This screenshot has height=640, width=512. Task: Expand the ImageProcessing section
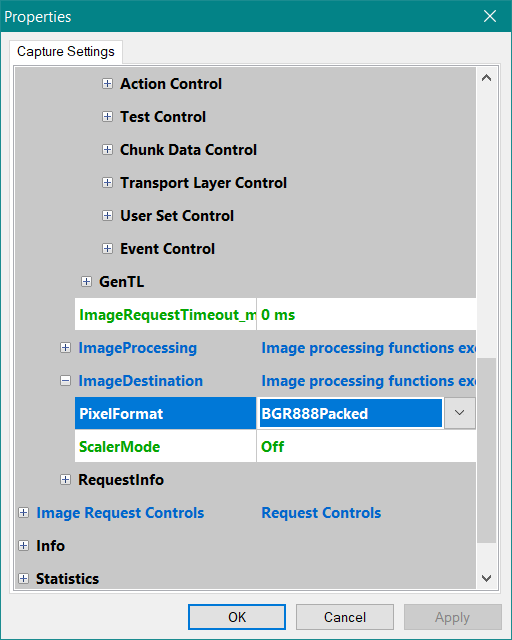(x=65, y=348)
